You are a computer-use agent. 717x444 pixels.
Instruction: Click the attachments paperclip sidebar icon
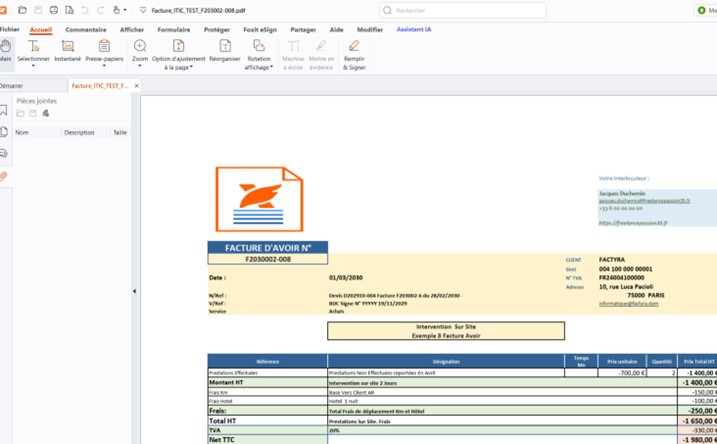(x=4, y=177)
